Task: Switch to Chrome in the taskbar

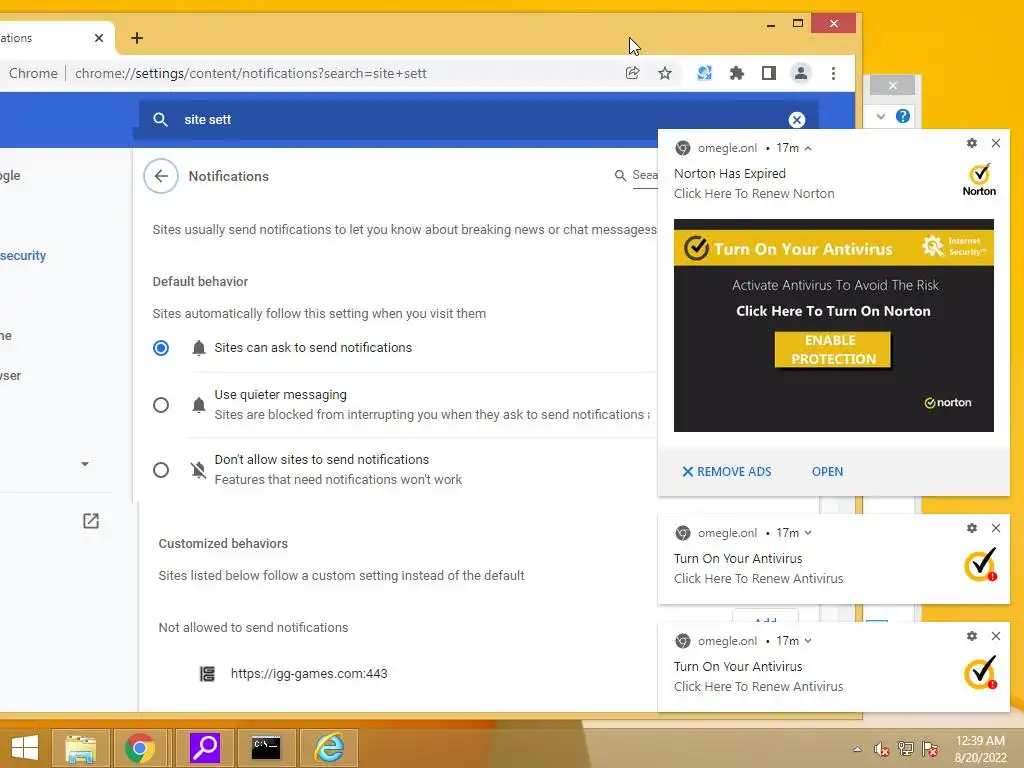Action: tap(140, 748)
